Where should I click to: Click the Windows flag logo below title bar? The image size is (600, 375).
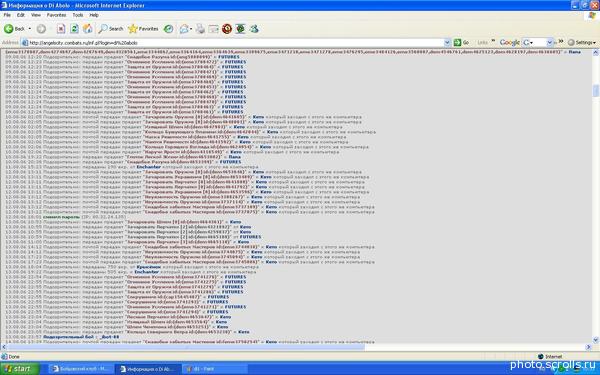[592, 15]
